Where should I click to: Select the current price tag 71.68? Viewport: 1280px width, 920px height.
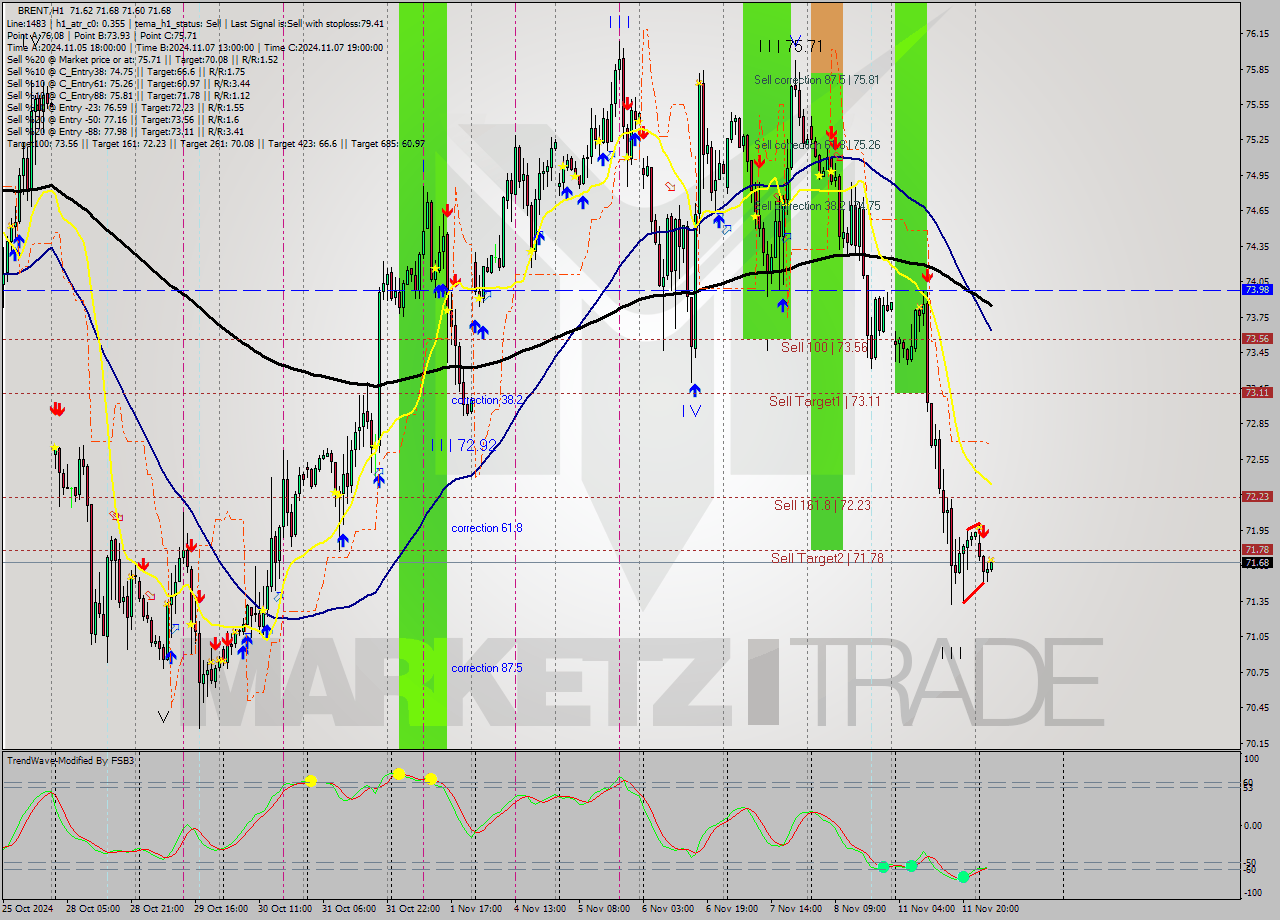click(1256, 563)
